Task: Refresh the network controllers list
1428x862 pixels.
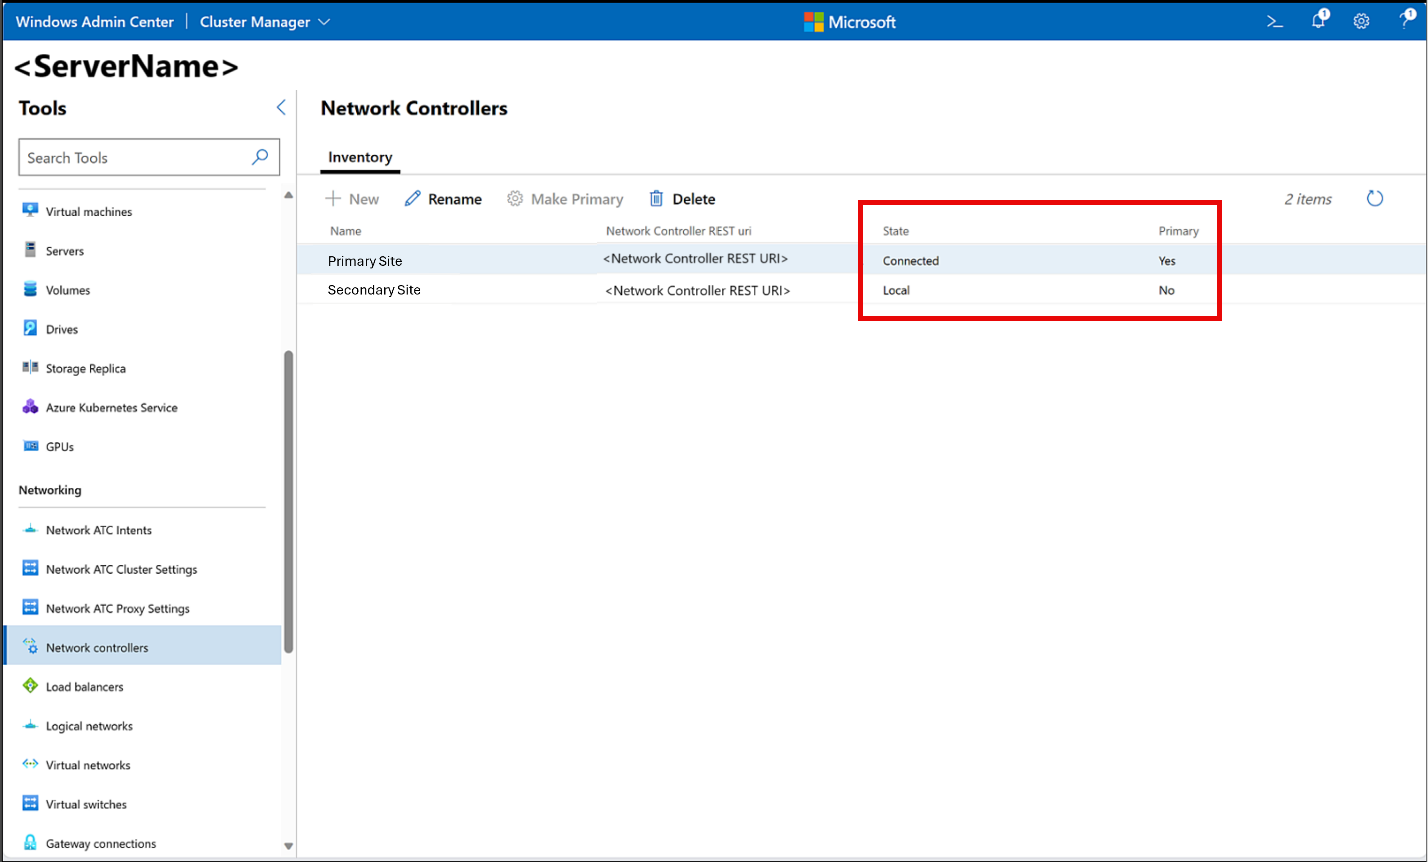Action: (x=1375, y=199)
